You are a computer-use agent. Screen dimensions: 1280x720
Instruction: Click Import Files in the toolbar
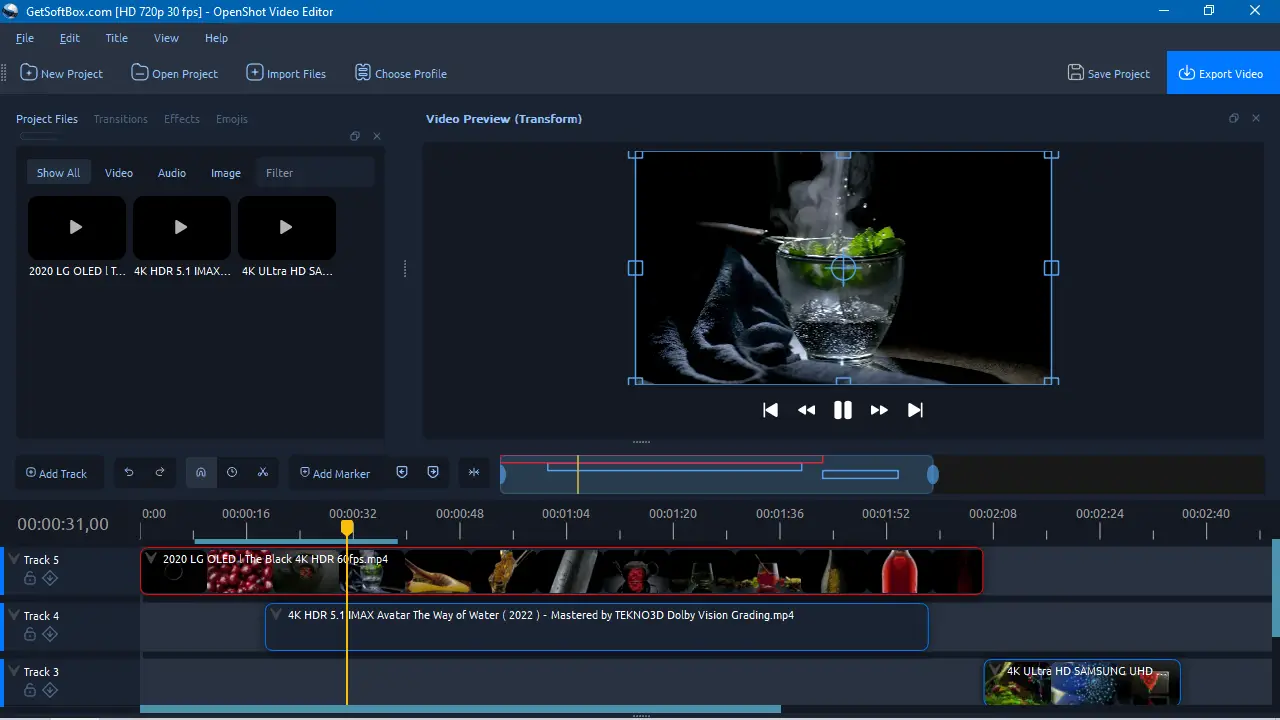(286, 73)
